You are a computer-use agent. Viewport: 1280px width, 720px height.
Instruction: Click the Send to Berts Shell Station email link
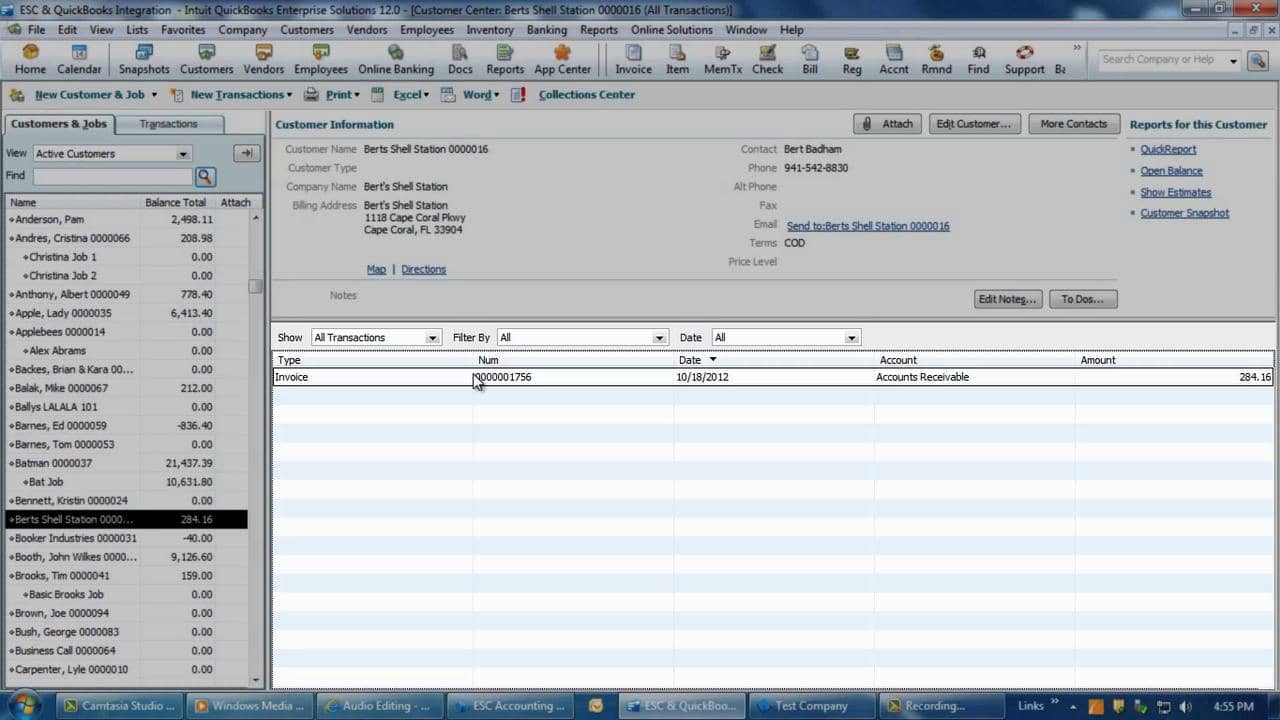(868, 227)
